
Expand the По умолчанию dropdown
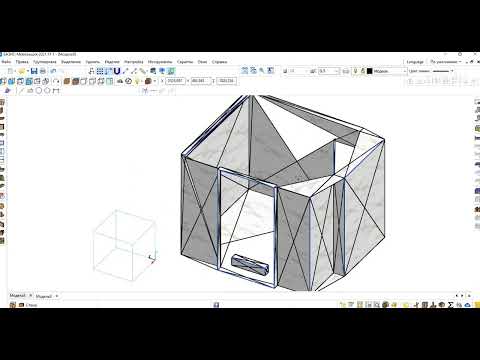point(446,62)
